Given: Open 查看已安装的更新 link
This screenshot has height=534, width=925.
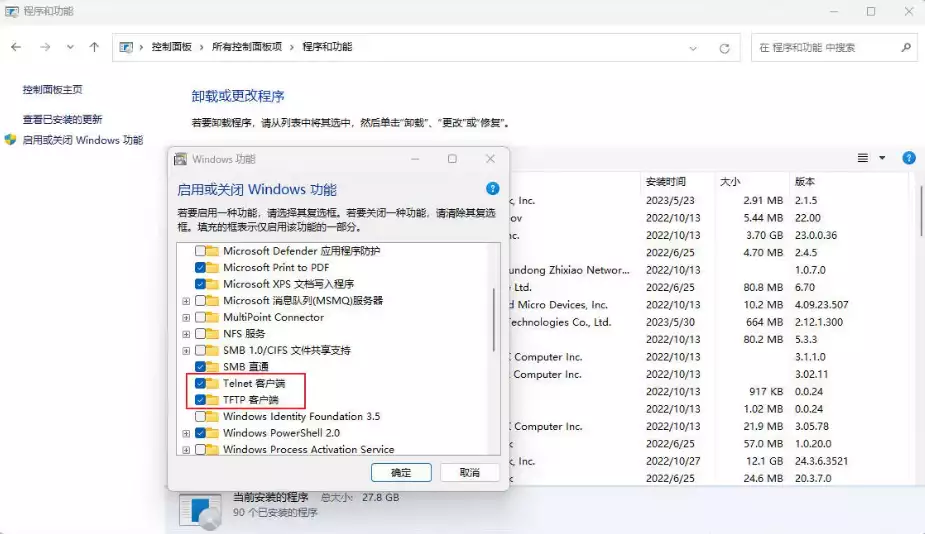Looking at the screenshot, I should pos(63,119).
